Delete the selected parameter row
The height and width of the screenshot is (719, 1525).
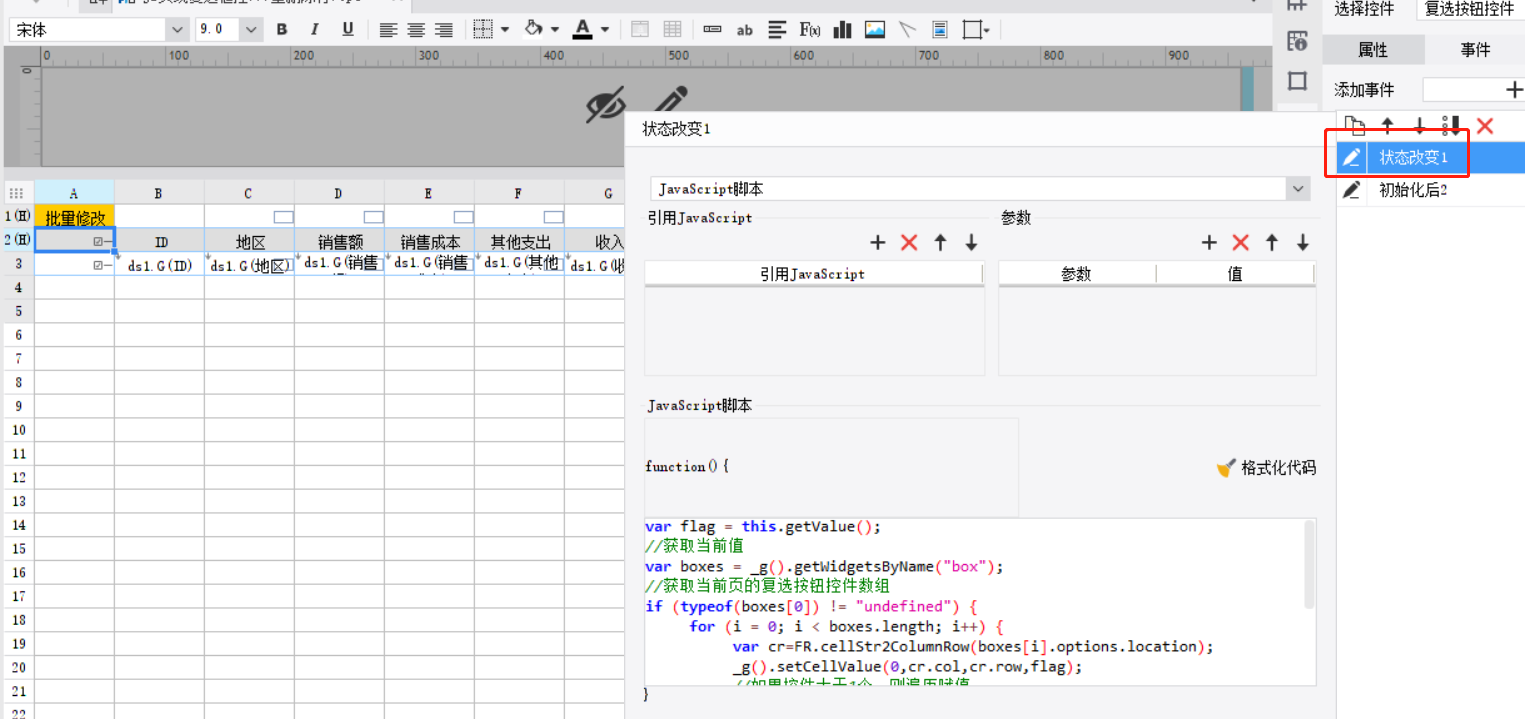[1241, 242]
